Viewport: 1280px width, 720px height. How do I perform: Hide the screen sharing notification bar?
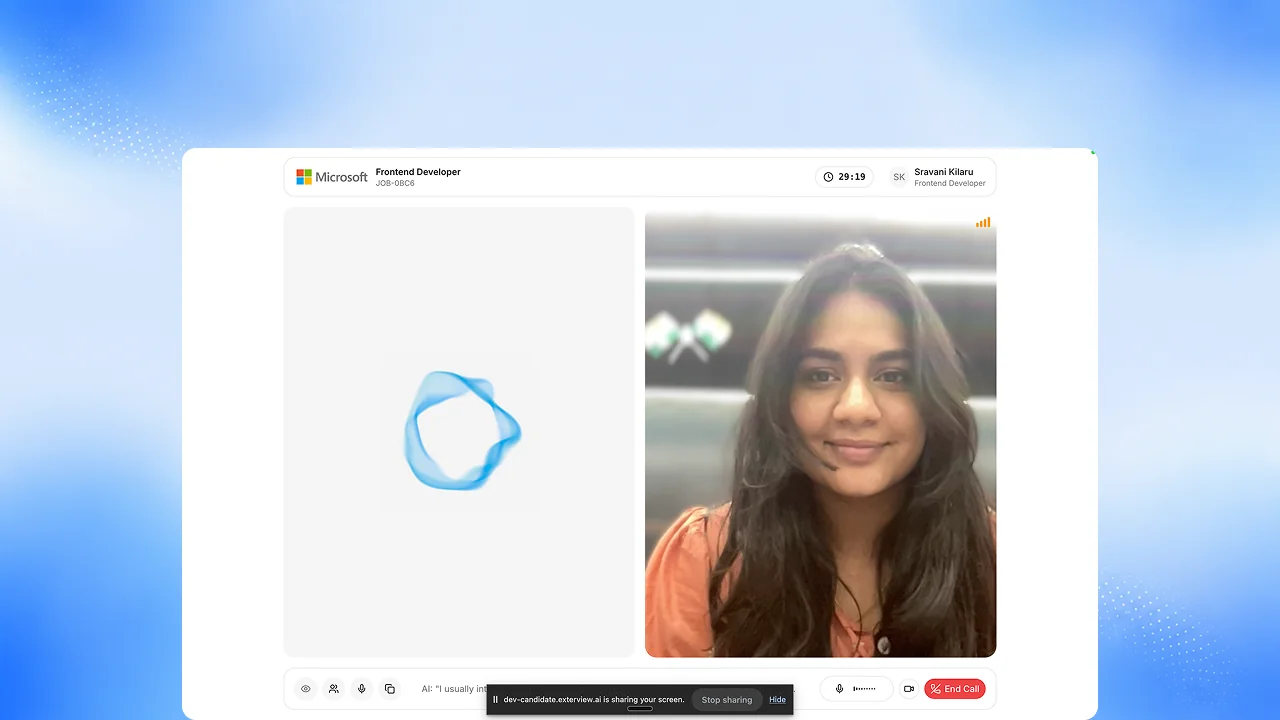[x=777, y=700]
